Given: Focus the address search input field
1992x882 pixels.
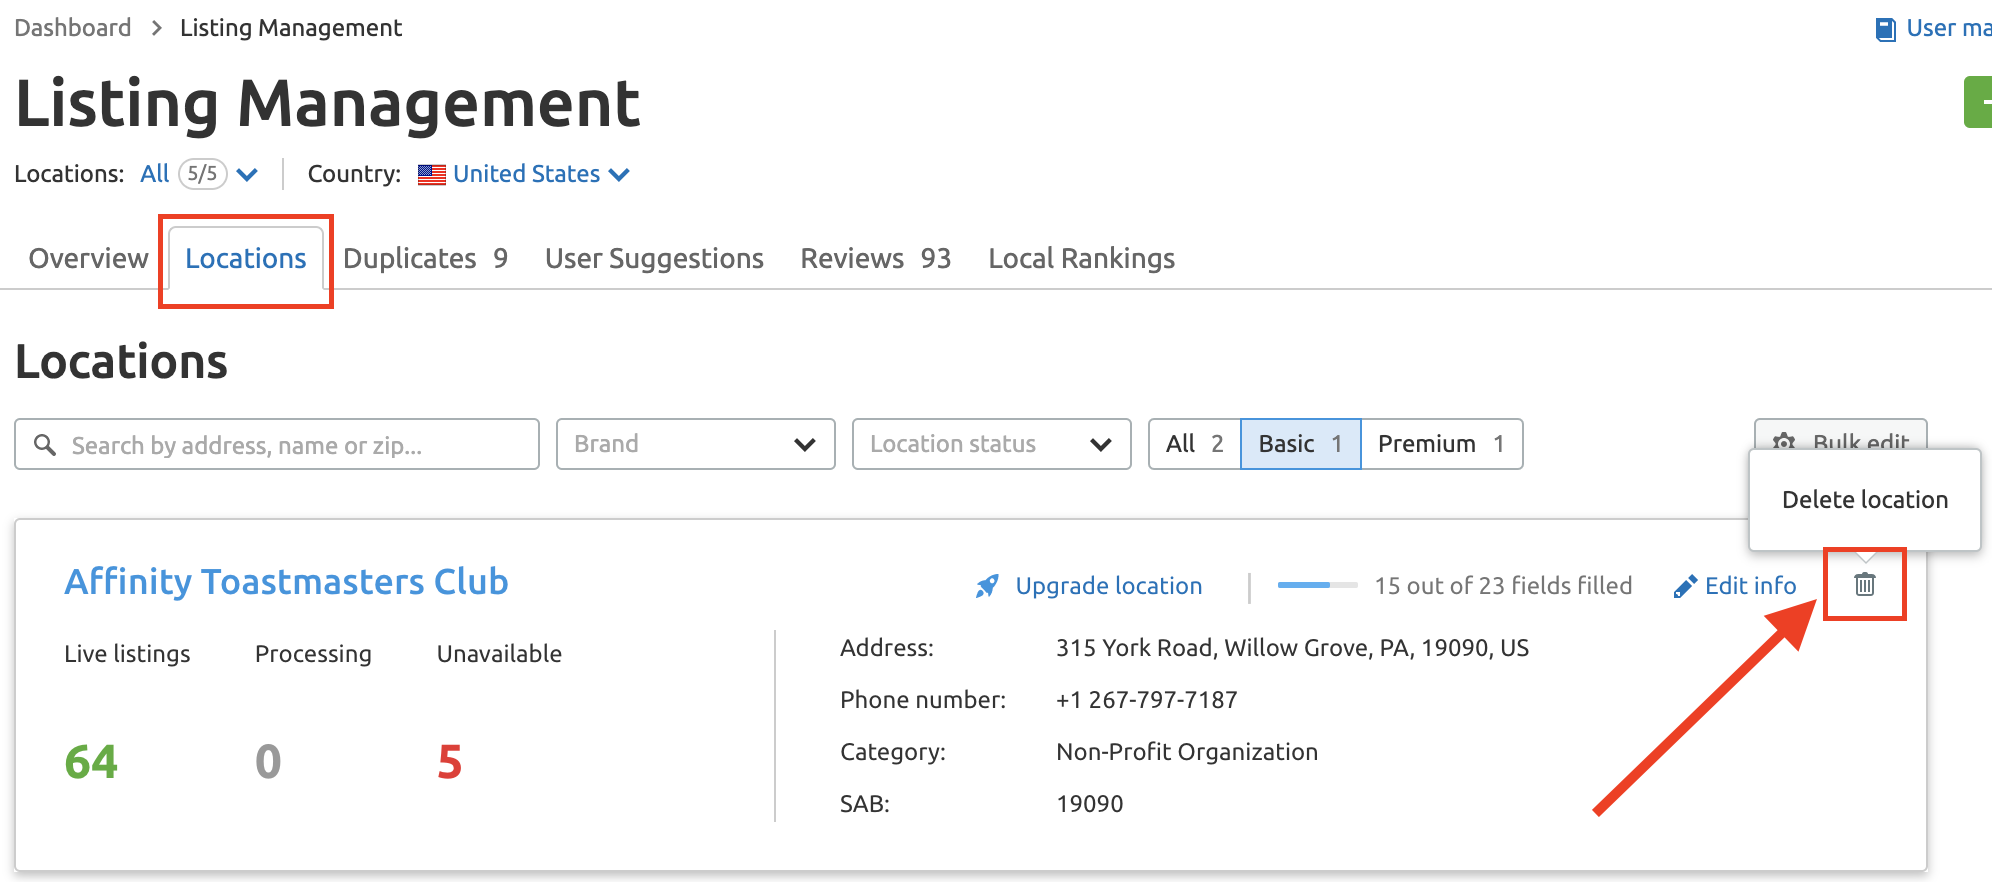Looking at the screenshot, I should pyautogui.click(x=277, y=444).
